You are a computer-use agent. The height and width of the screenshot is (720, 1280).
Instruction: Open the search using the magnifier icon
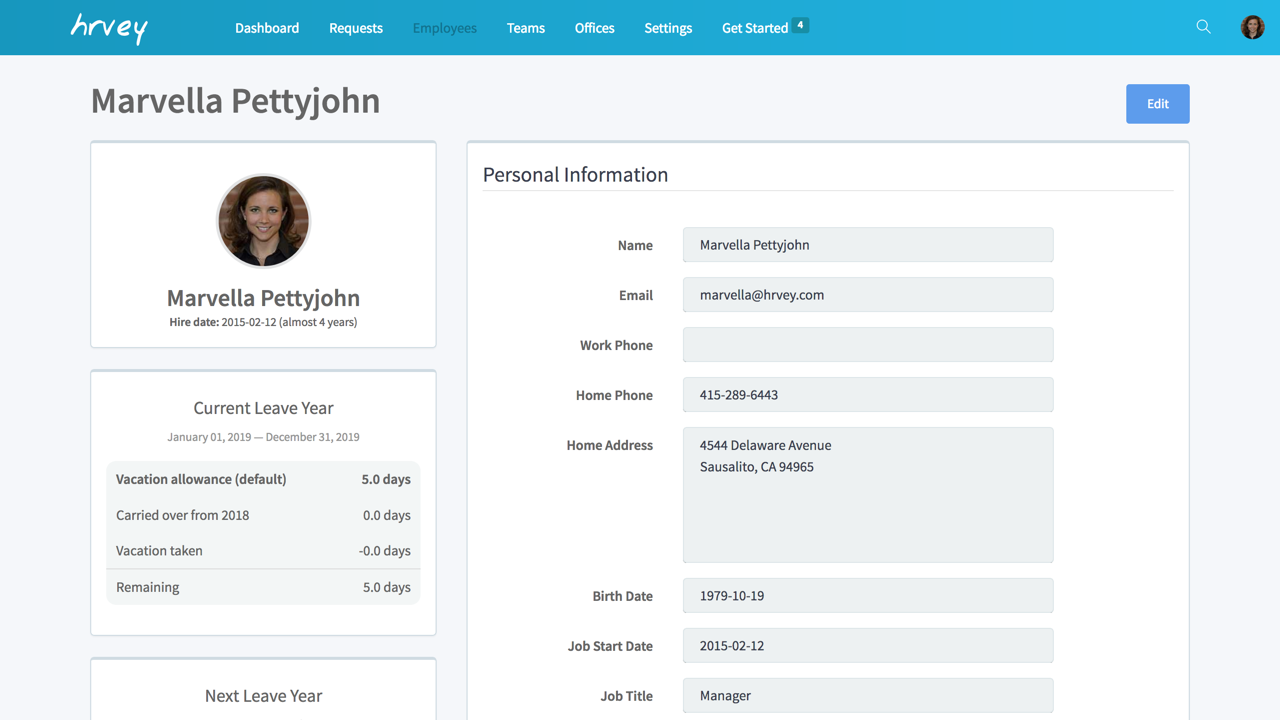(x=1203, y=27)
